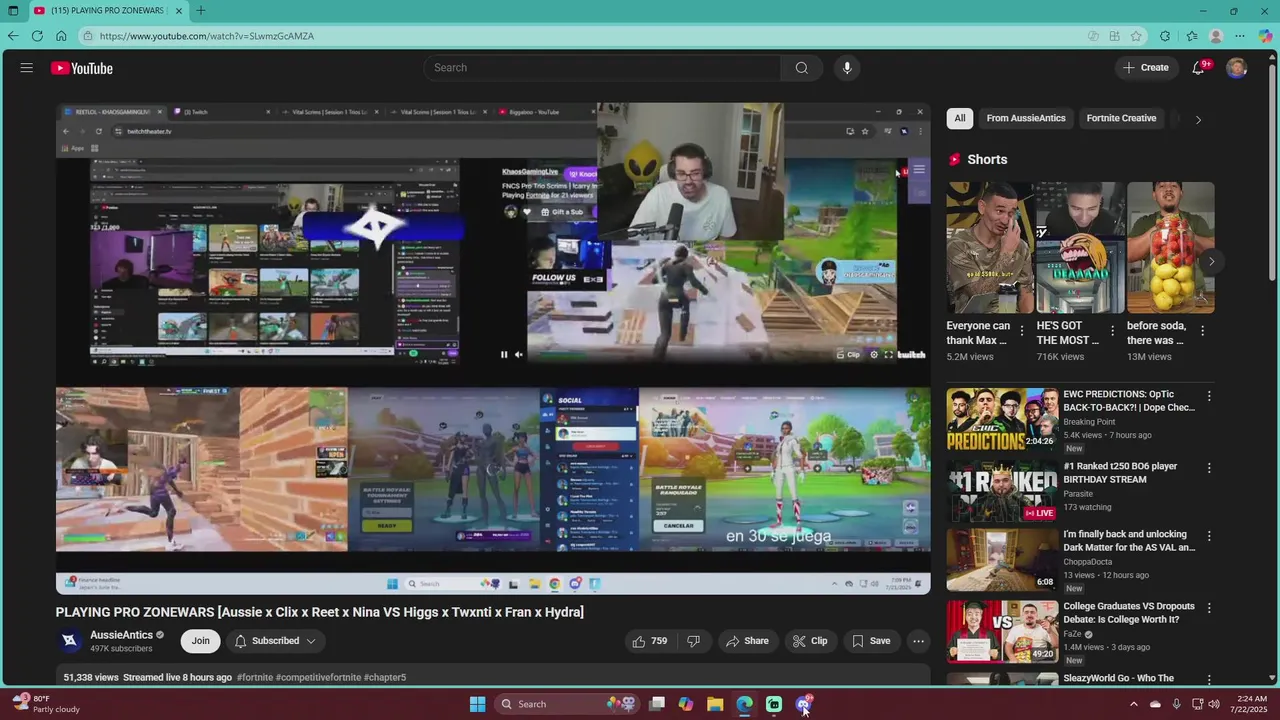
Task: Open the #fortnite hashtag
Action: click(x=255, y=678)
